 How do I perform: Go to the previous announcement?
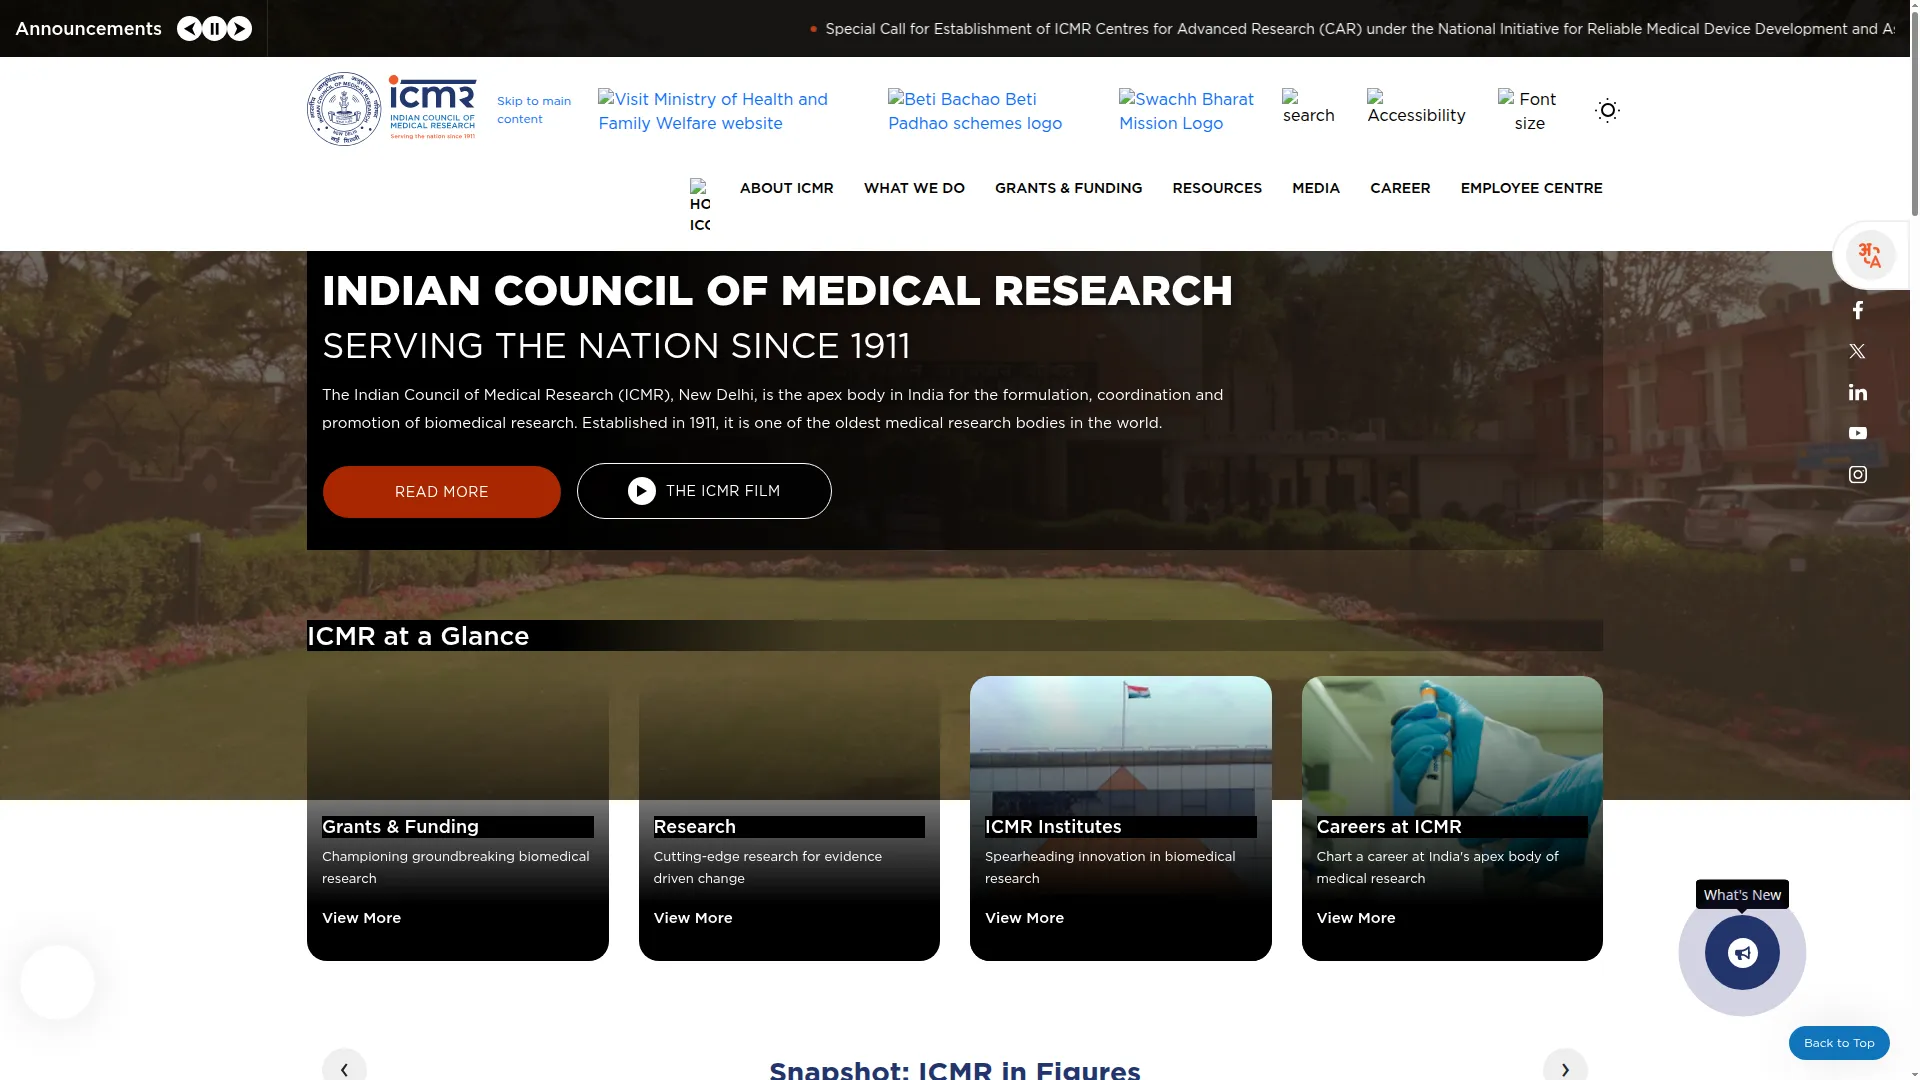[x=189, y=28]
